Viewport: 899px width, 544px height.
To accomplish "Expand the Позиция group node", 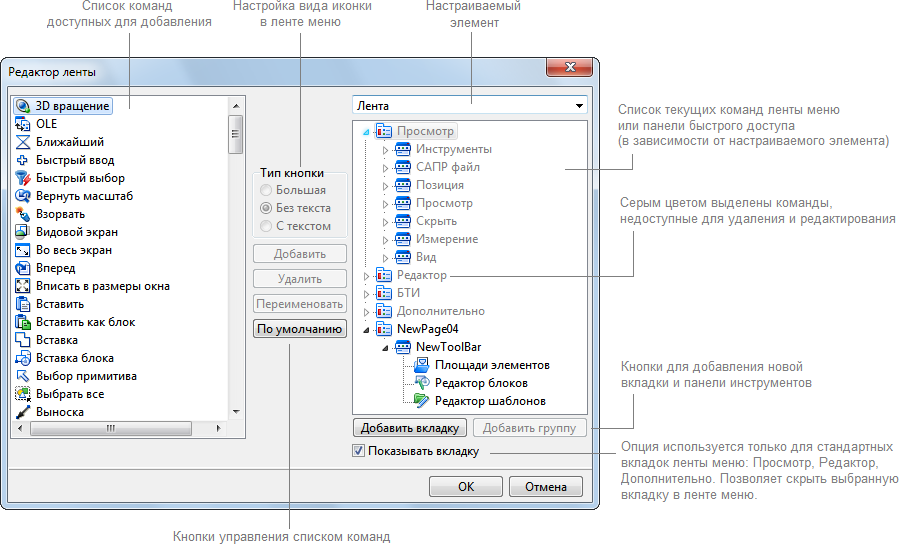I will coord(385,186).
